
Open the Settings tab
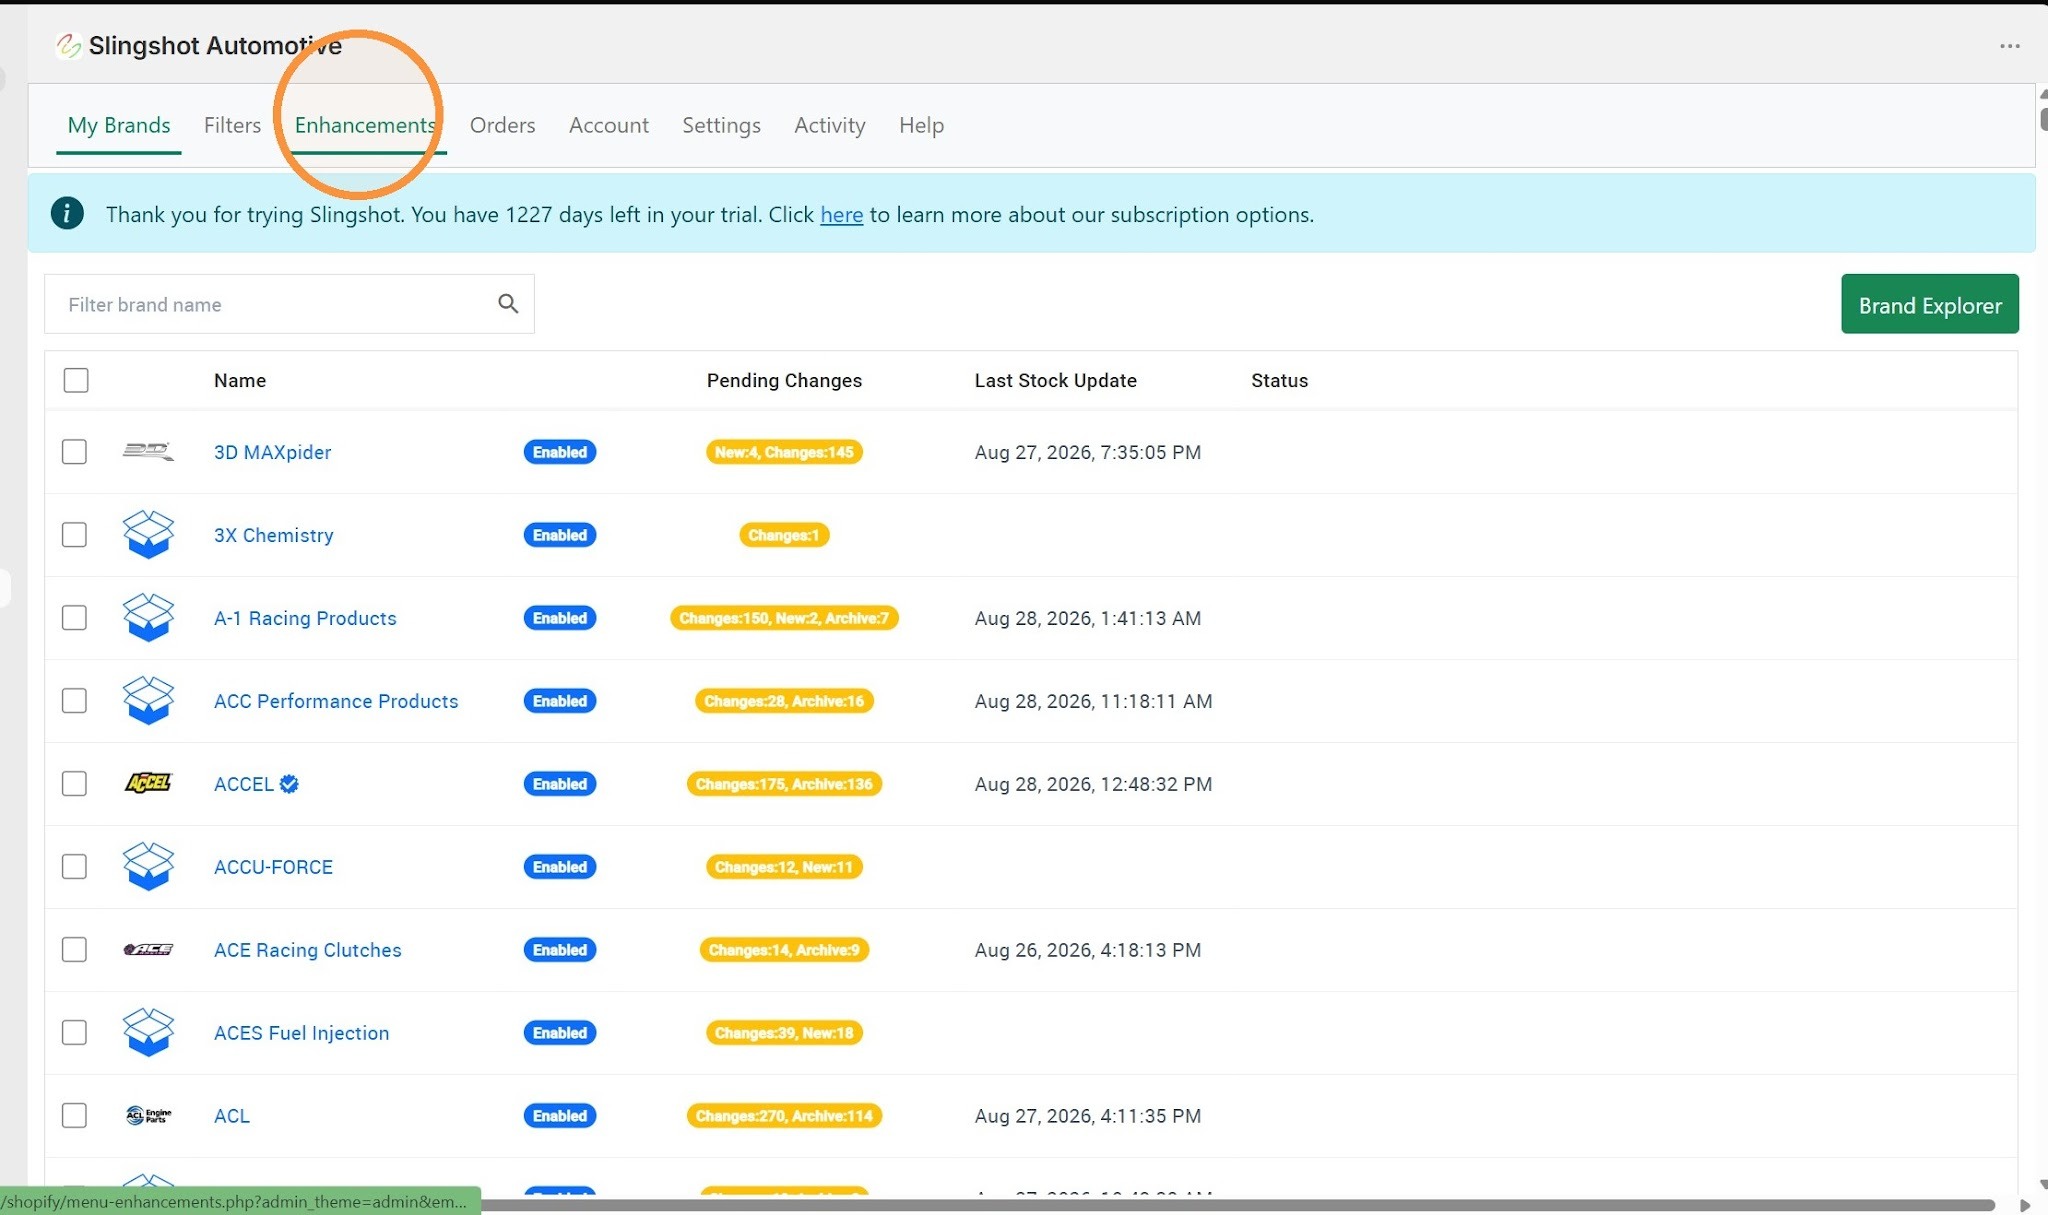click(x=721, y=125)
